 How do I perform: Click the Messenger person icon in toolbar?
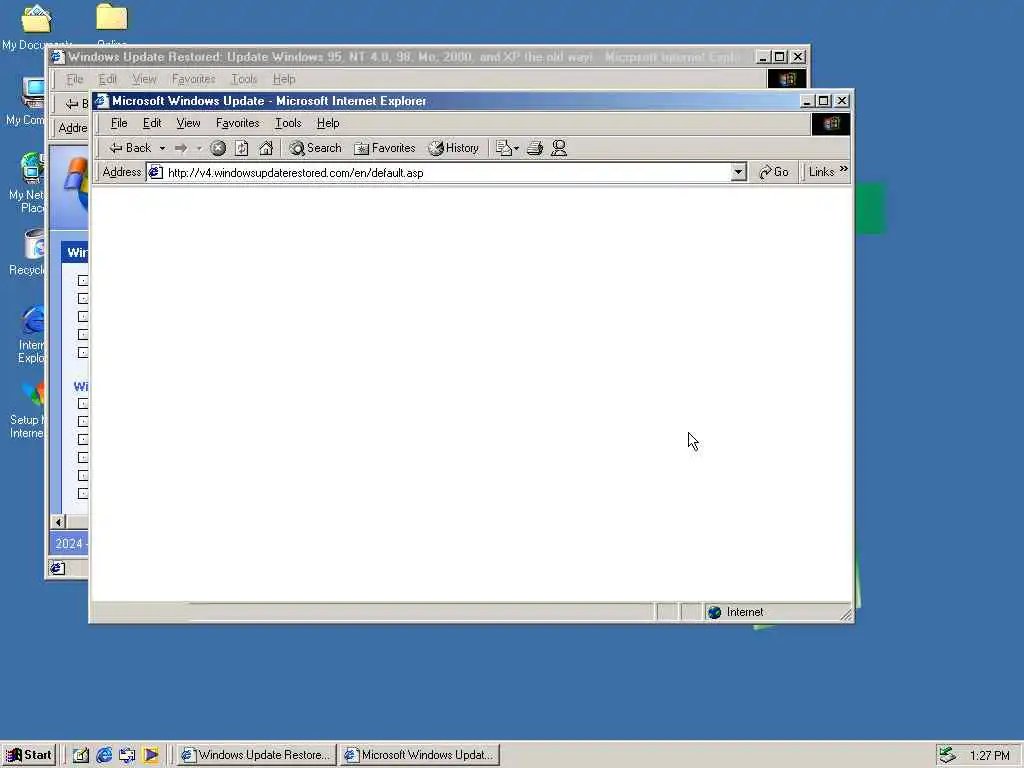click(559, 148)
